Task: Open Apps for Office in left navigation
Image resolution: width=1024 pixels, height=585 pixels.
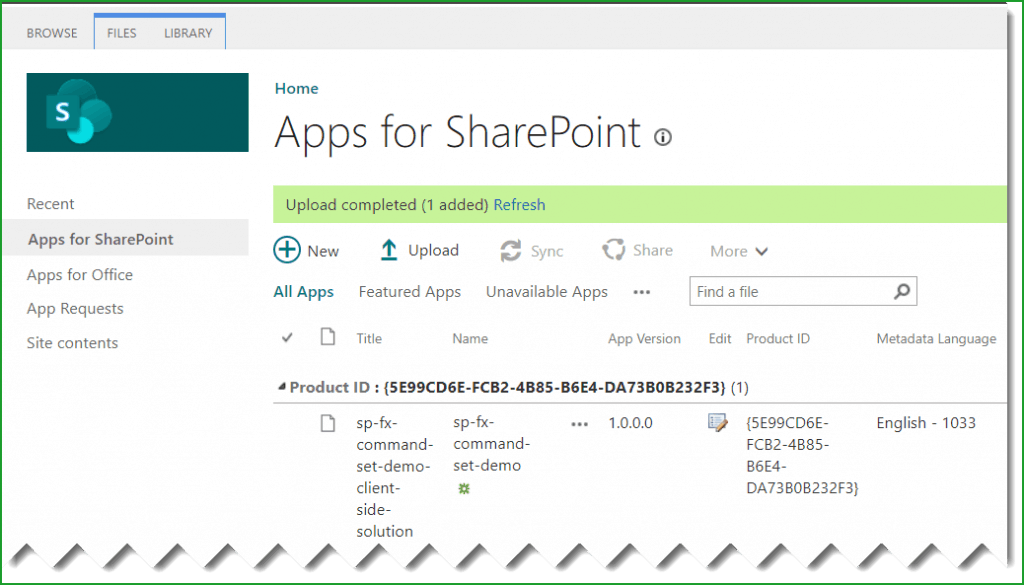Action: pos(80,275)
